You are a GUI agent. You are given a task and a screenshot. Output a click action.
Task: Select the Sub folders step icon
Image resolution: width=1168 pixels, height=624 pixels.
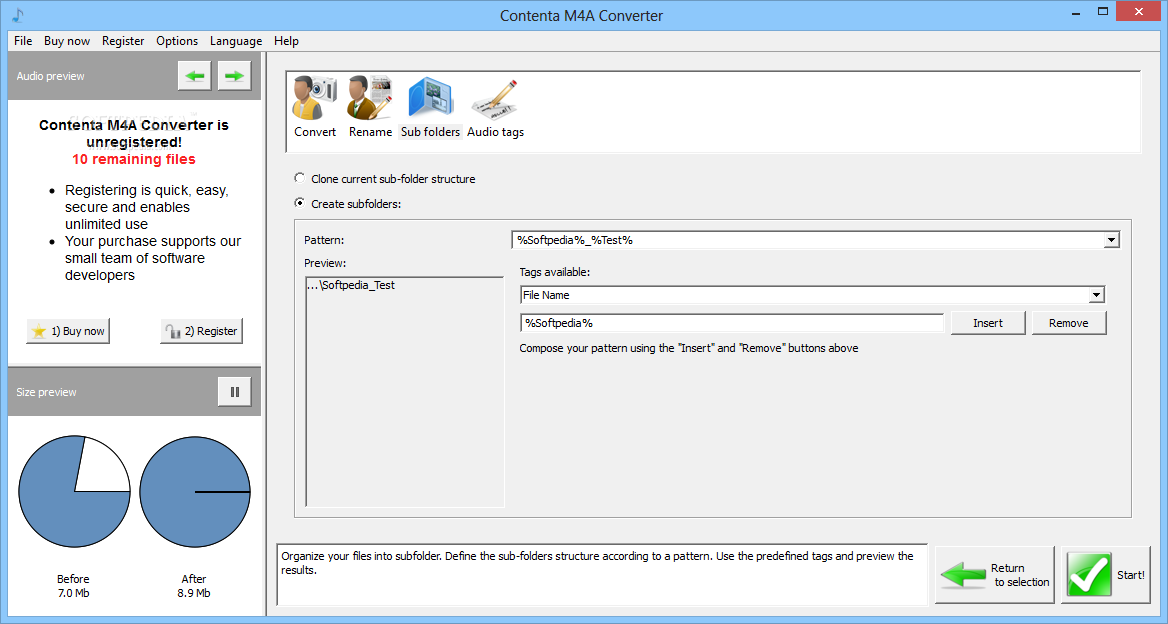pyautogui.click(x=431, y=107)
